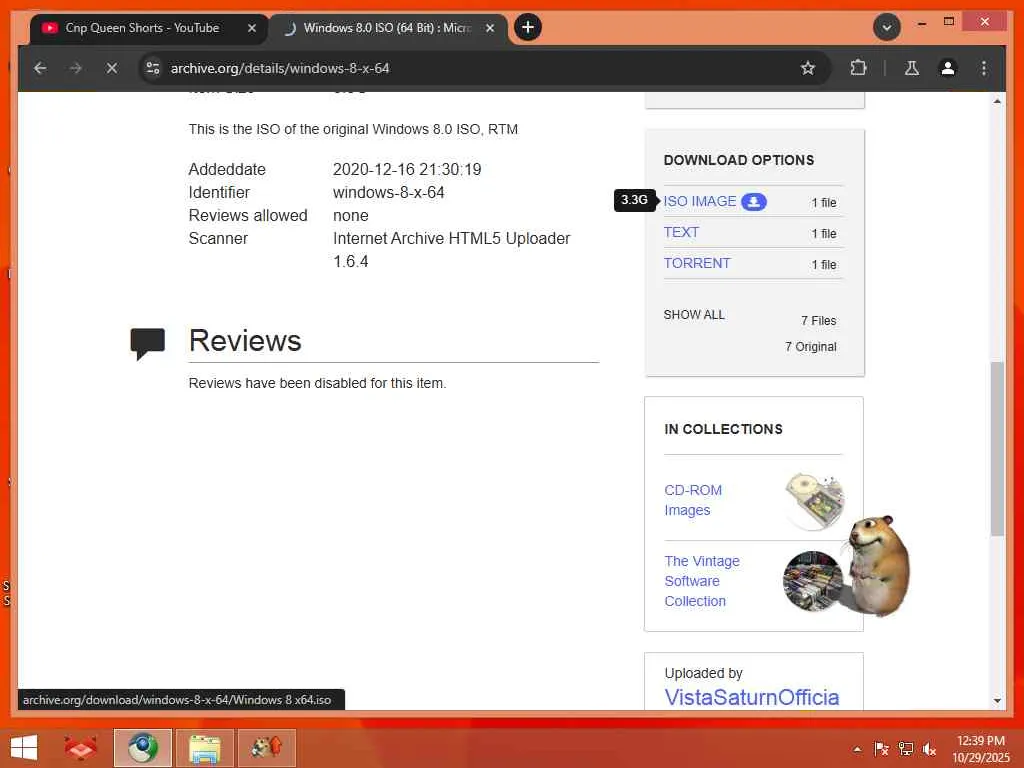Image resolution: width=1024 pixels, height=768 pixels.
Task: Click the Chrome globe taskbar icon
Action: pyautogui.click(x=142, y=748)
